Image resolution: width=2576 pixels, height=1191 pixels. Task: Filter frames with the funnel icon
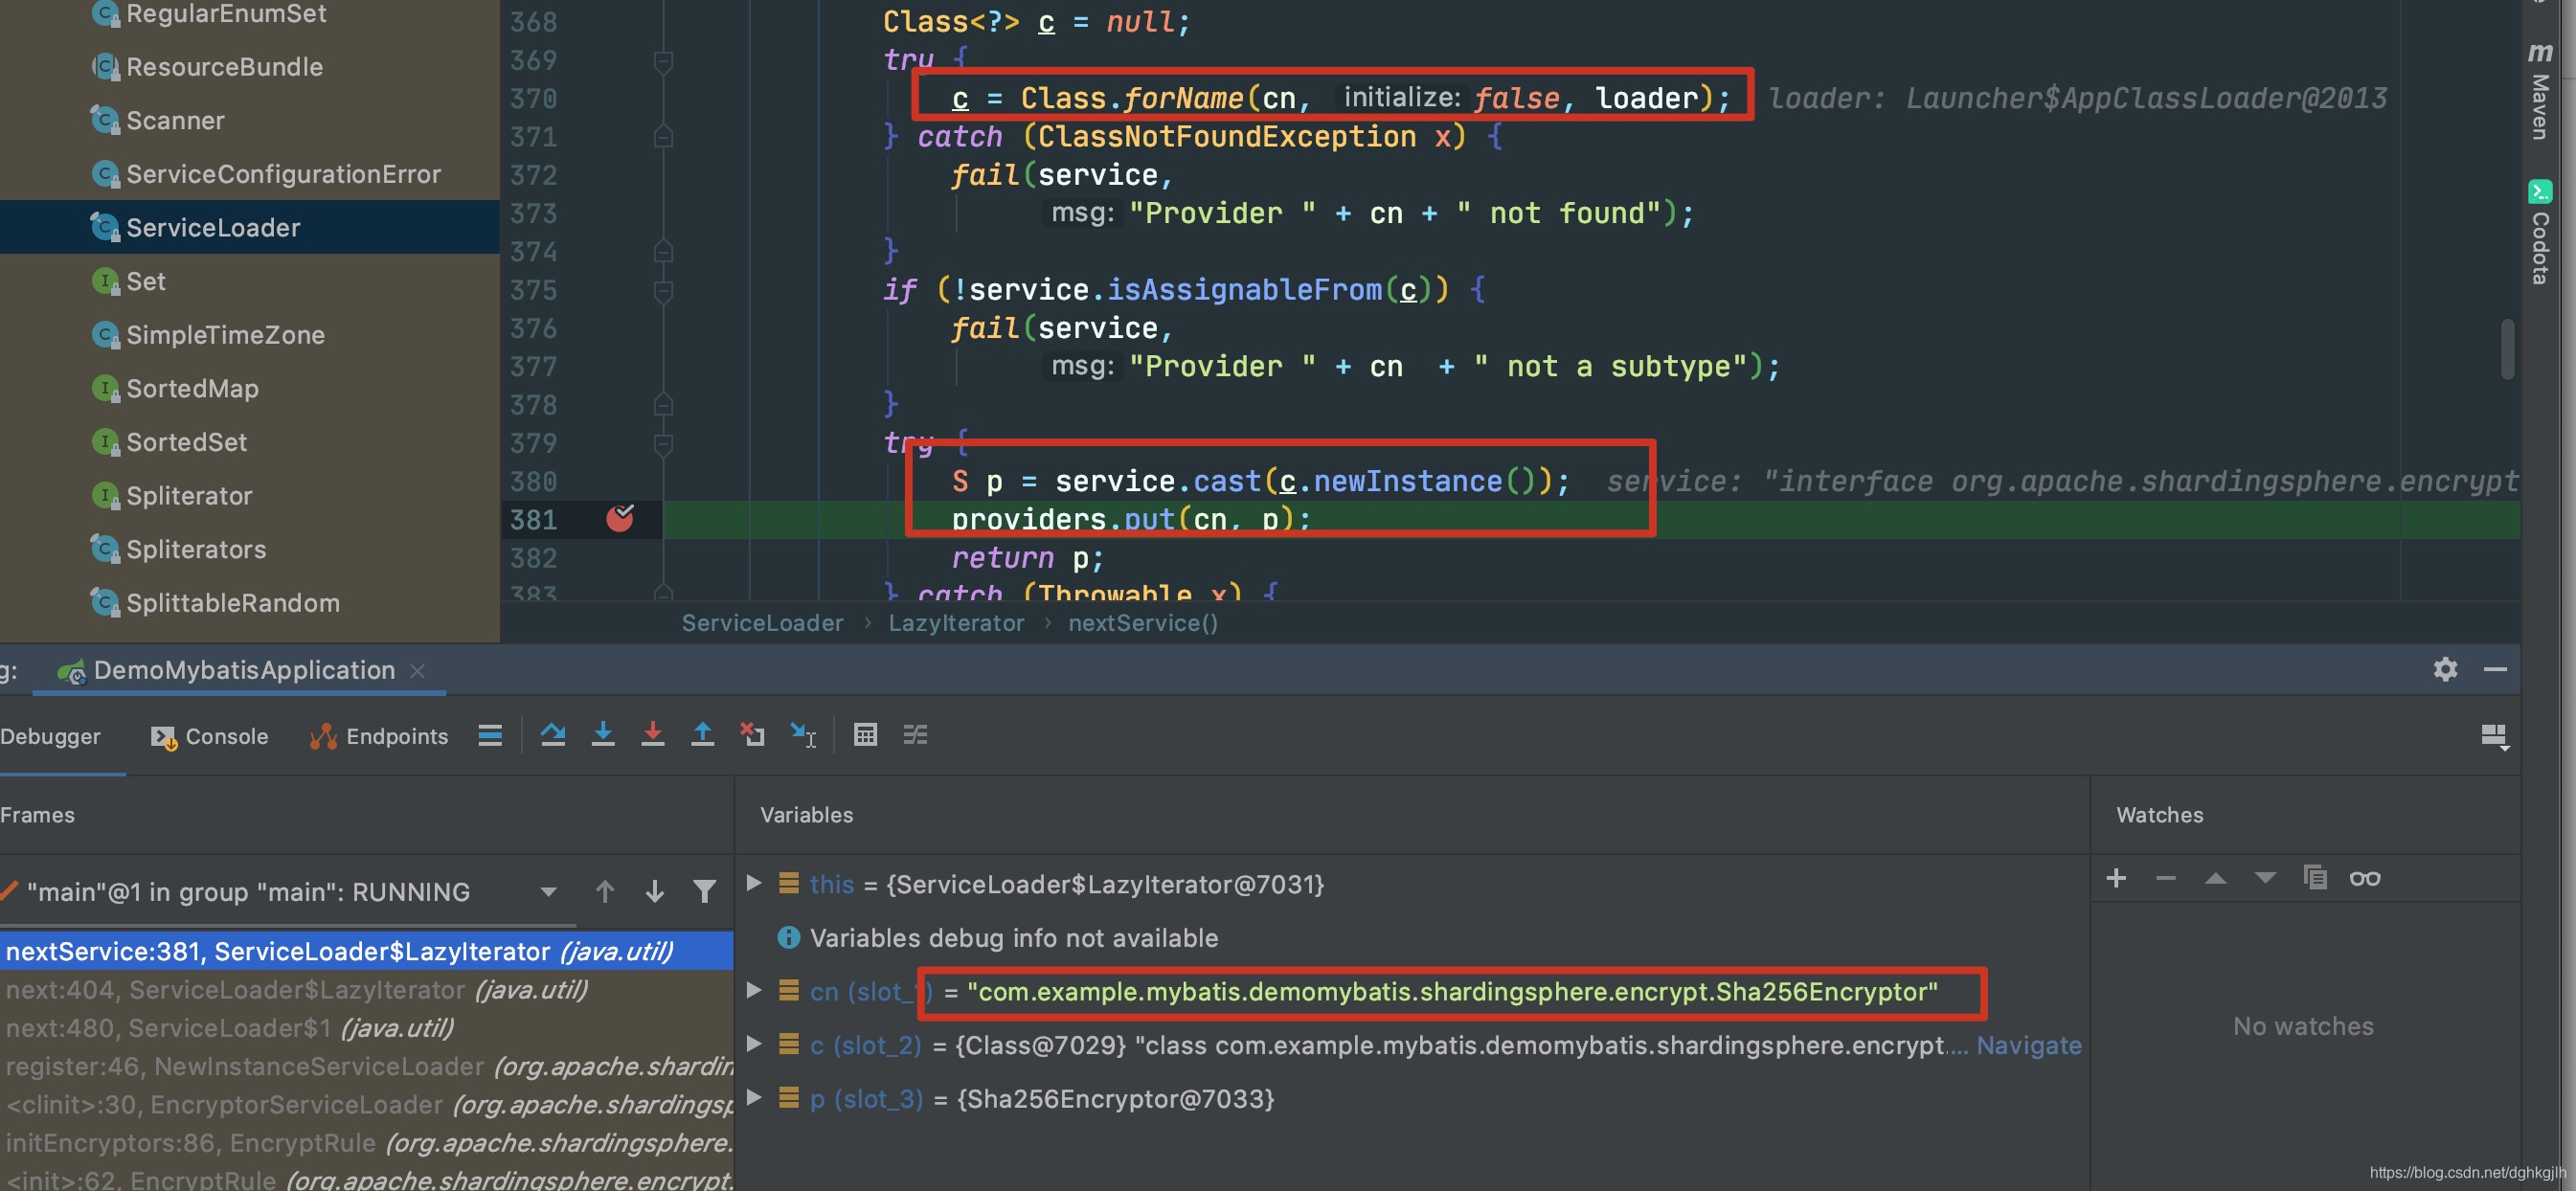pos(705,891)
